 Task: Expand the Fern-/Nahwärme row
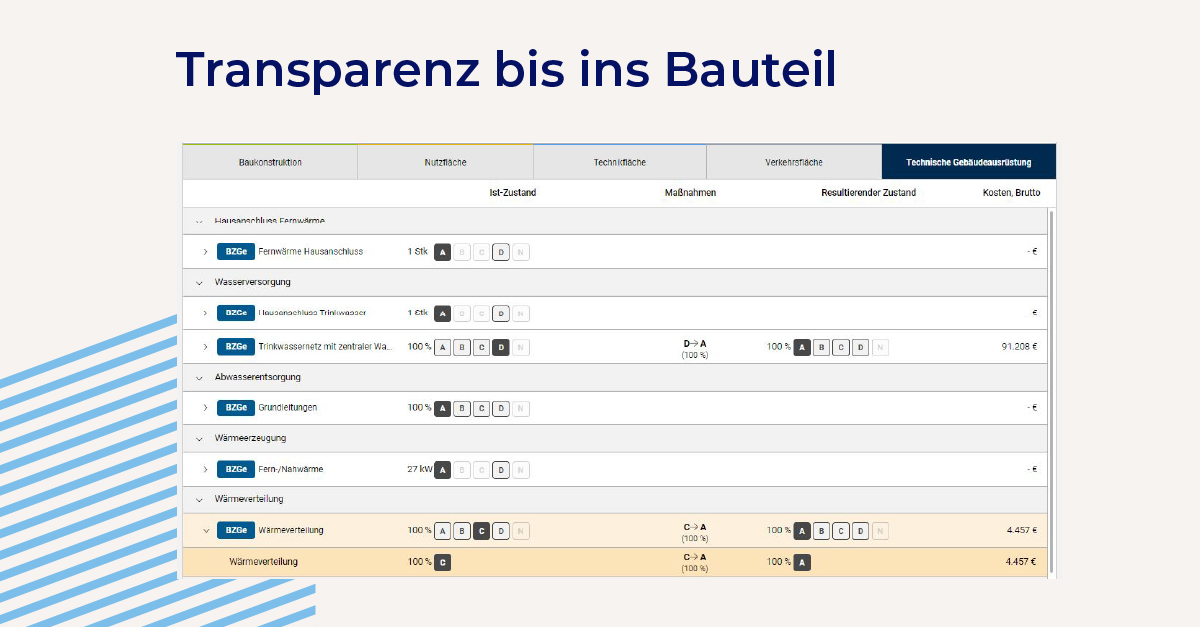tap(206, 469)
